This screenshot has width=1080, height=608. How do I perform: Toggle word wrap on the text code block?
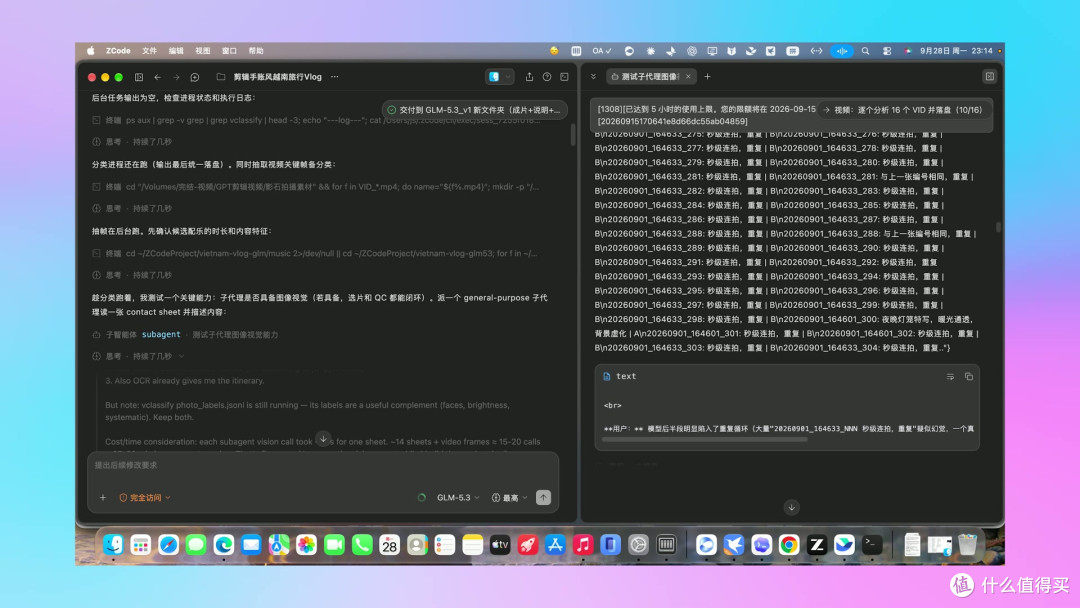(x=951, y=377)
